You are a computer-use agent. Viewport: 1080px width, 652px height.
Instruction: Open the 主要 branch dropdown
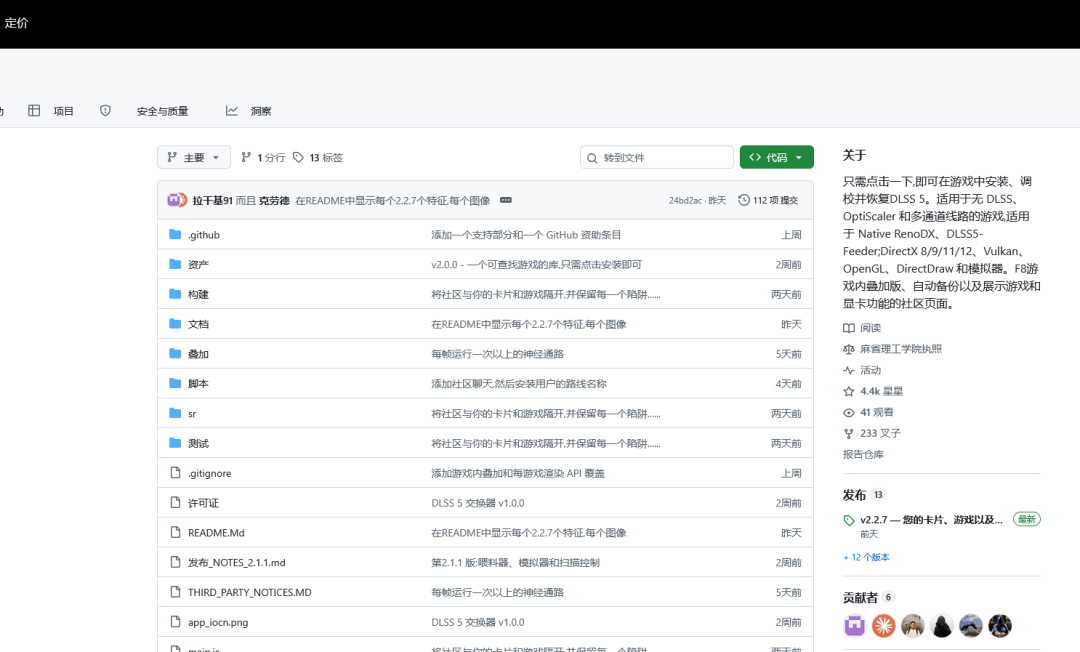point(194,157)
